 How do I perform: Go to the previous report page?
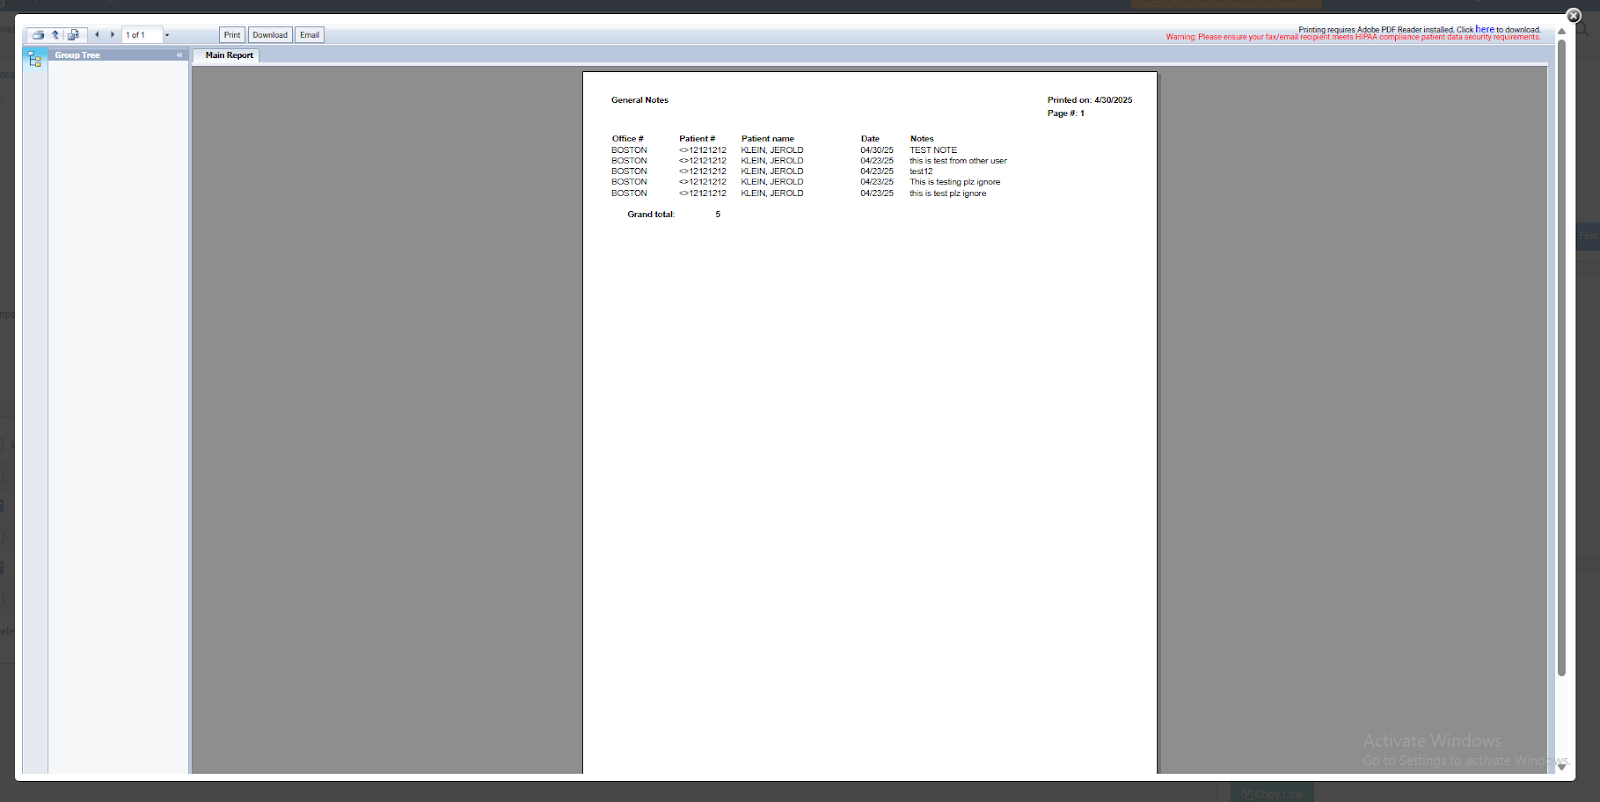pyautogui.click(x=97, y=35)
